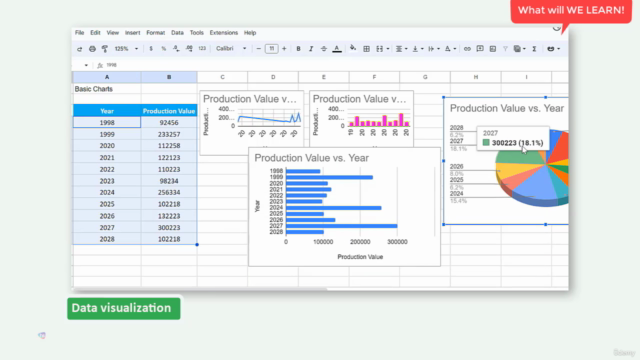Select the year 2026 cell
The width and height of the screenshot is (640, 360).
pos(107,216)
